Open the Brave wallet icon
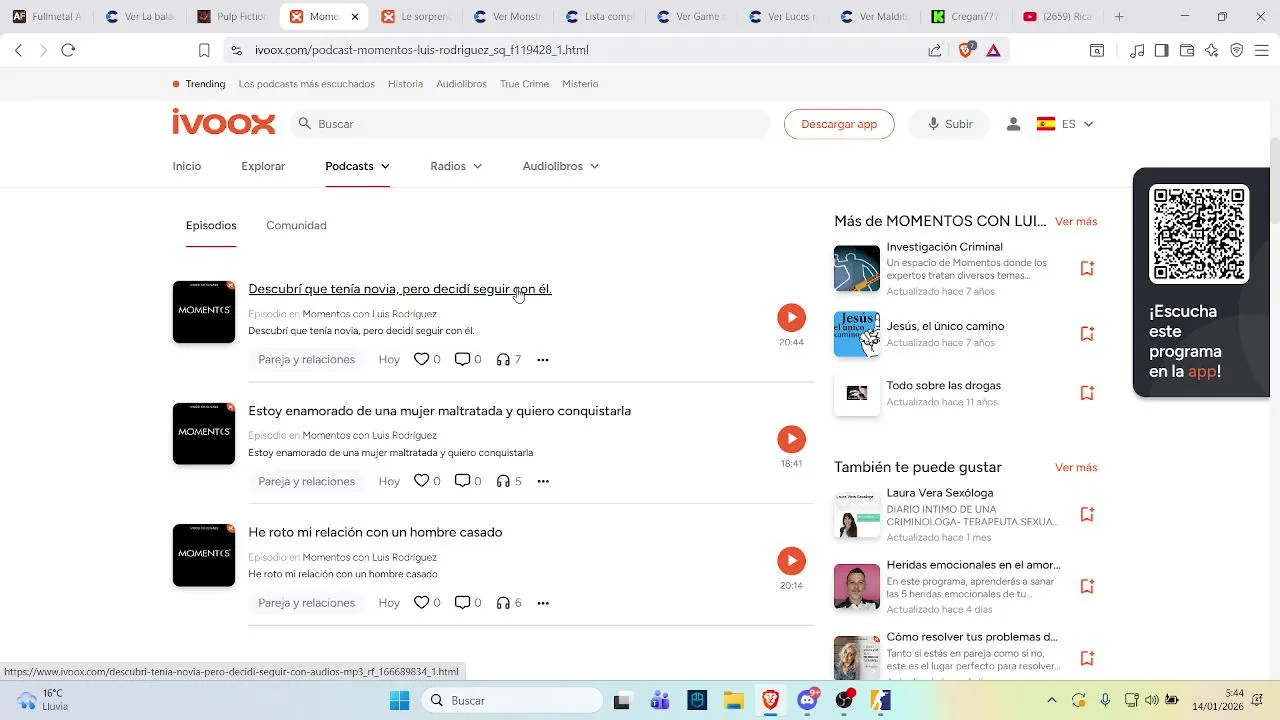The height and width of the screenshot is (720, 1280). [1187, 50]
